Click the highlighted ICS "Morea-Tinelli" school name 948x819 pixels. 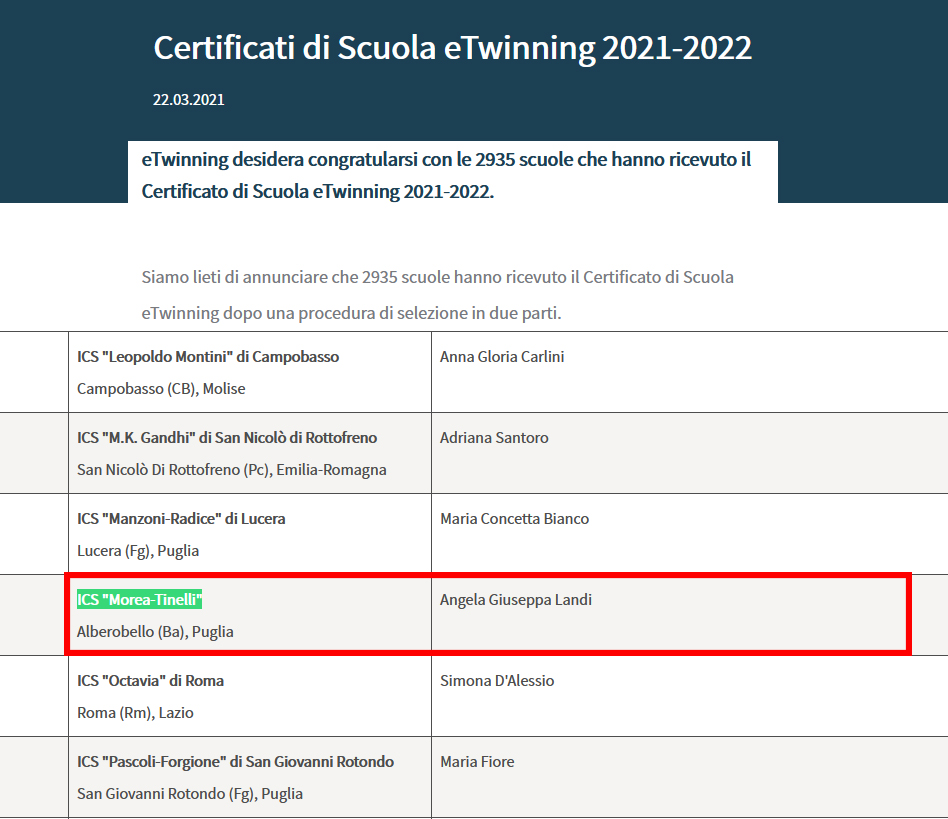[139, 600]
